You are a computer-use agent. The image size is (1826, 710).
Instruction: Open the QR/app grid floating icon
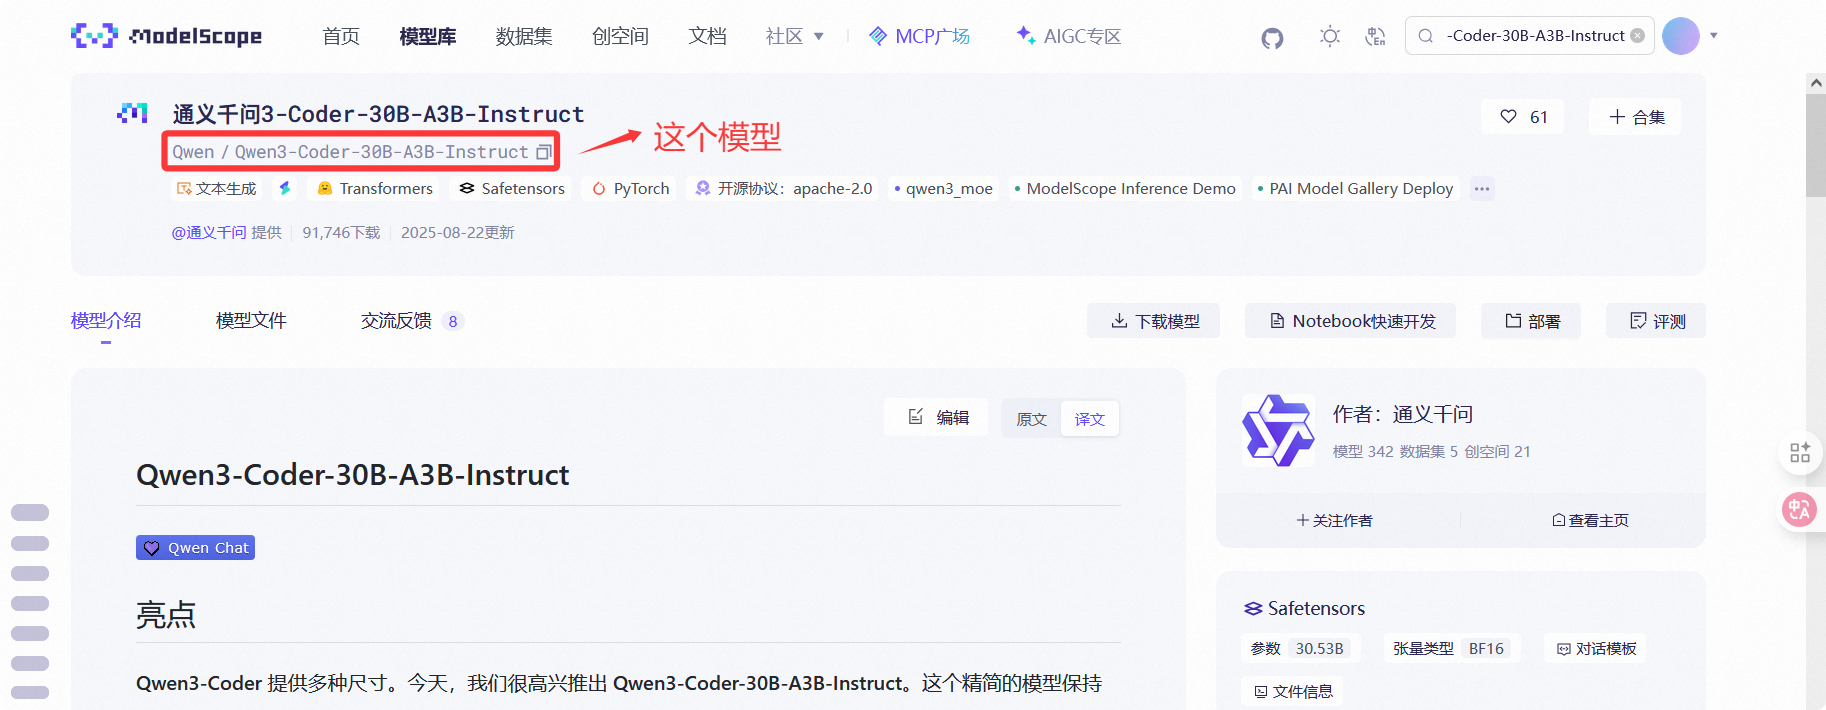(x=1800, y=453)
